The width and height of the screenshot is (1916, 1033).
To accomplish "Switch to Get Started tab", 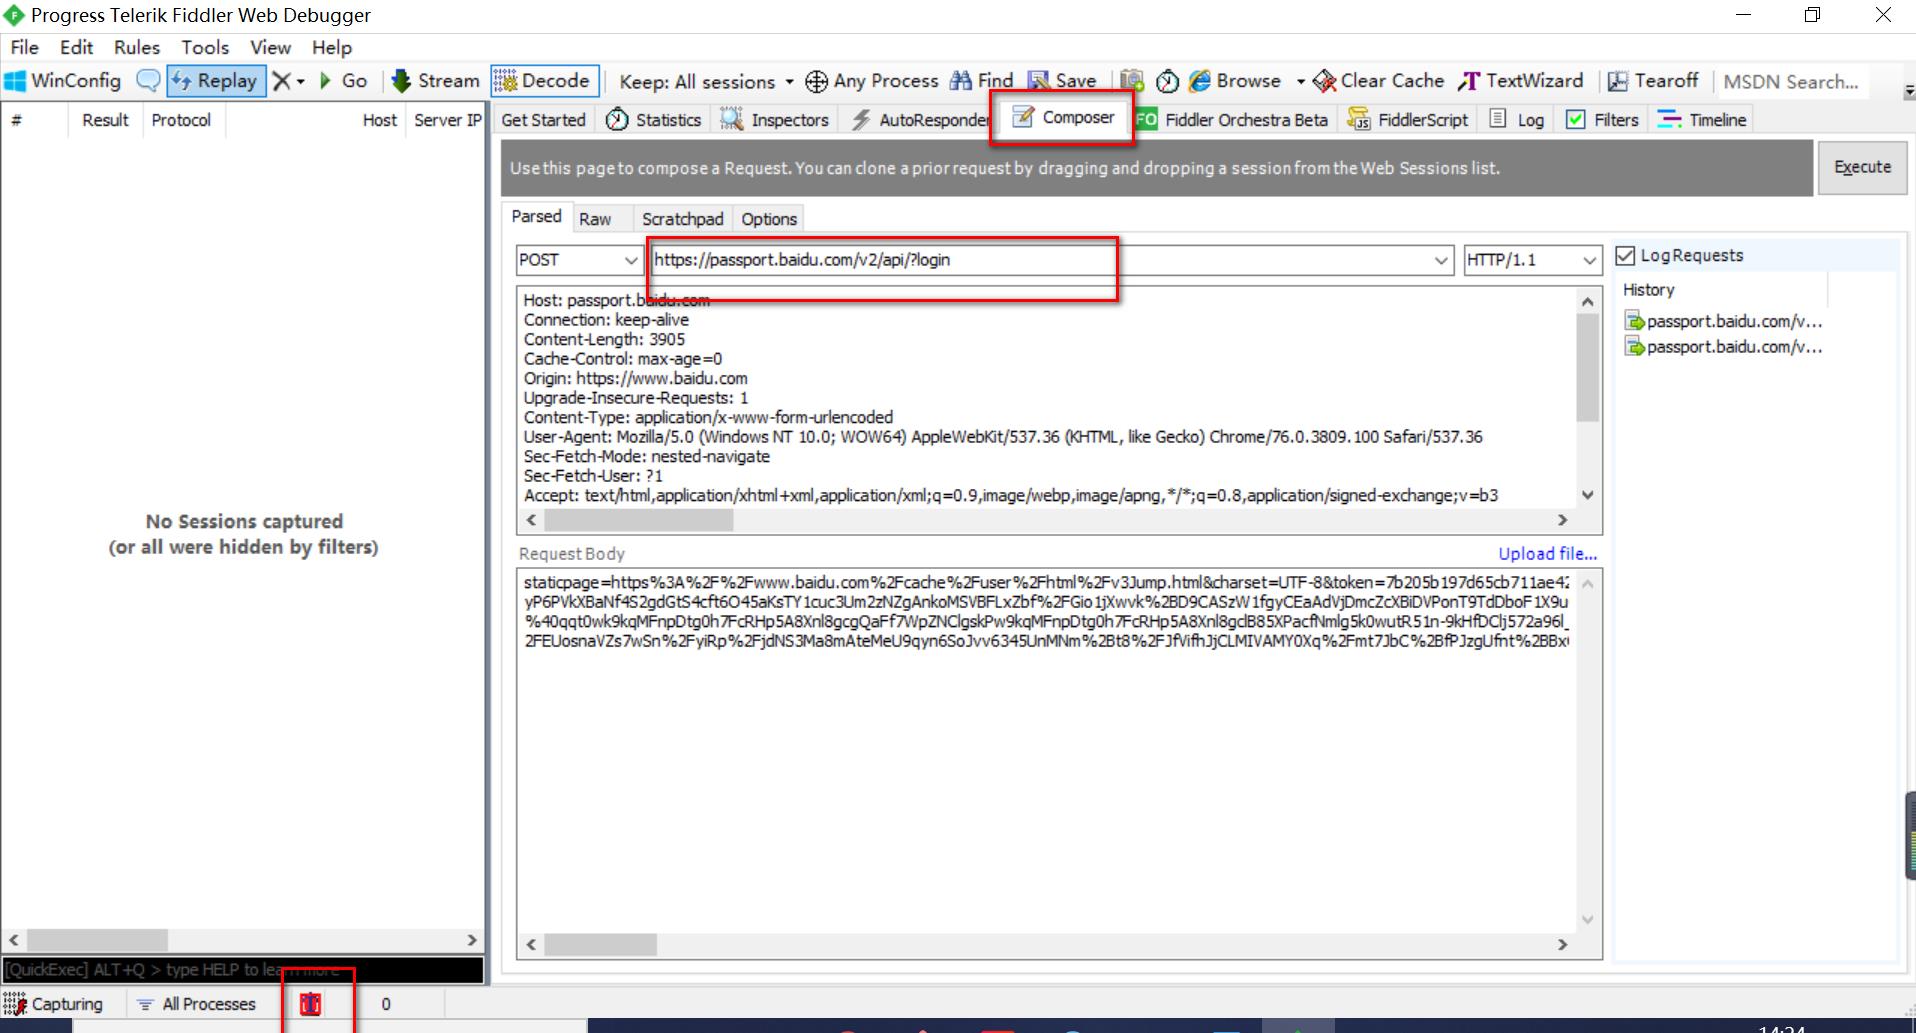I will [543, 120].
